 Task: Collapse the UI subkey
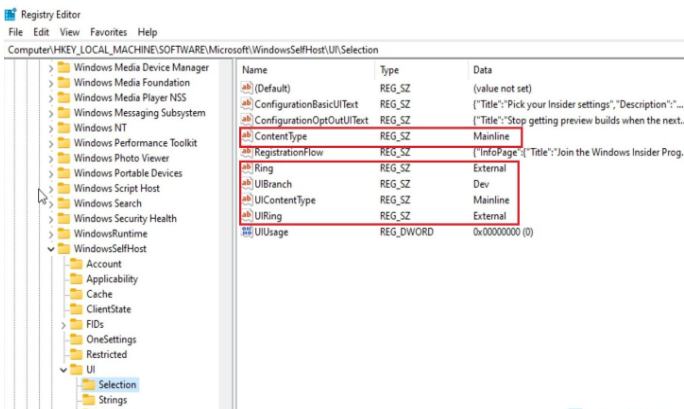(x=63, y=370)
